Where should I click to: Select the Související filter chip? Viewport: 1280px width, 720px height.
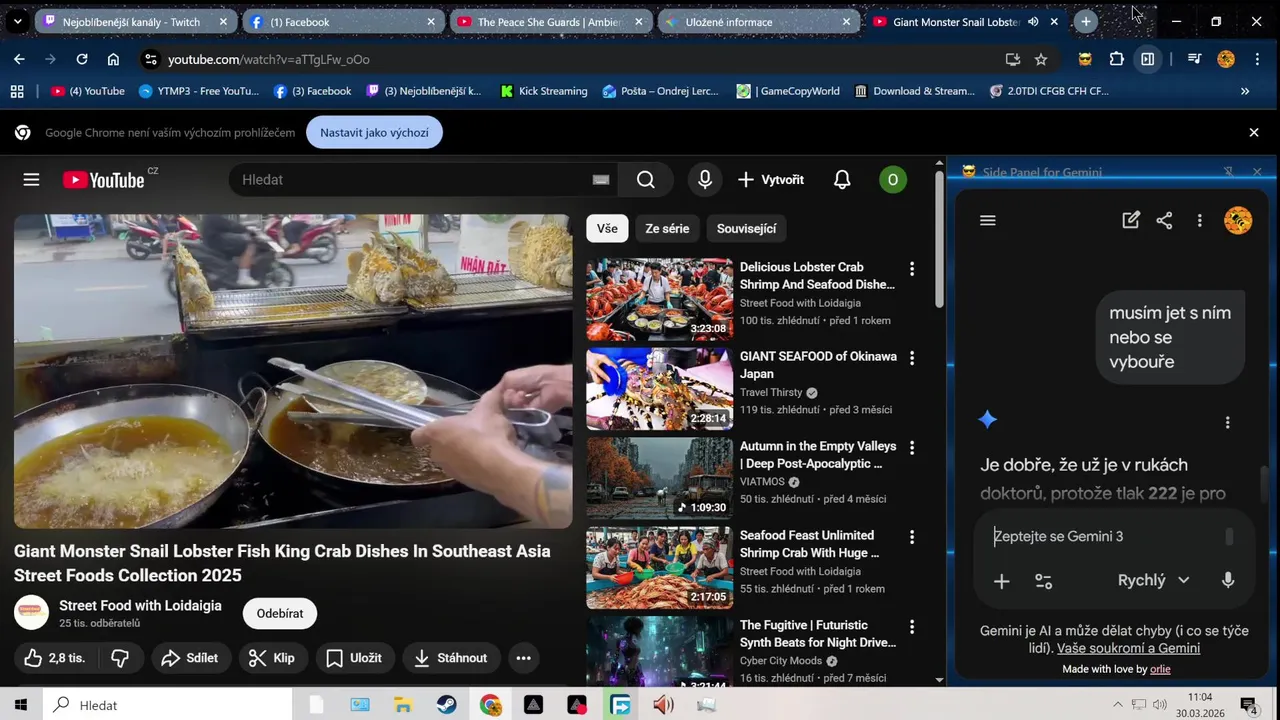[x=746, y=229]
